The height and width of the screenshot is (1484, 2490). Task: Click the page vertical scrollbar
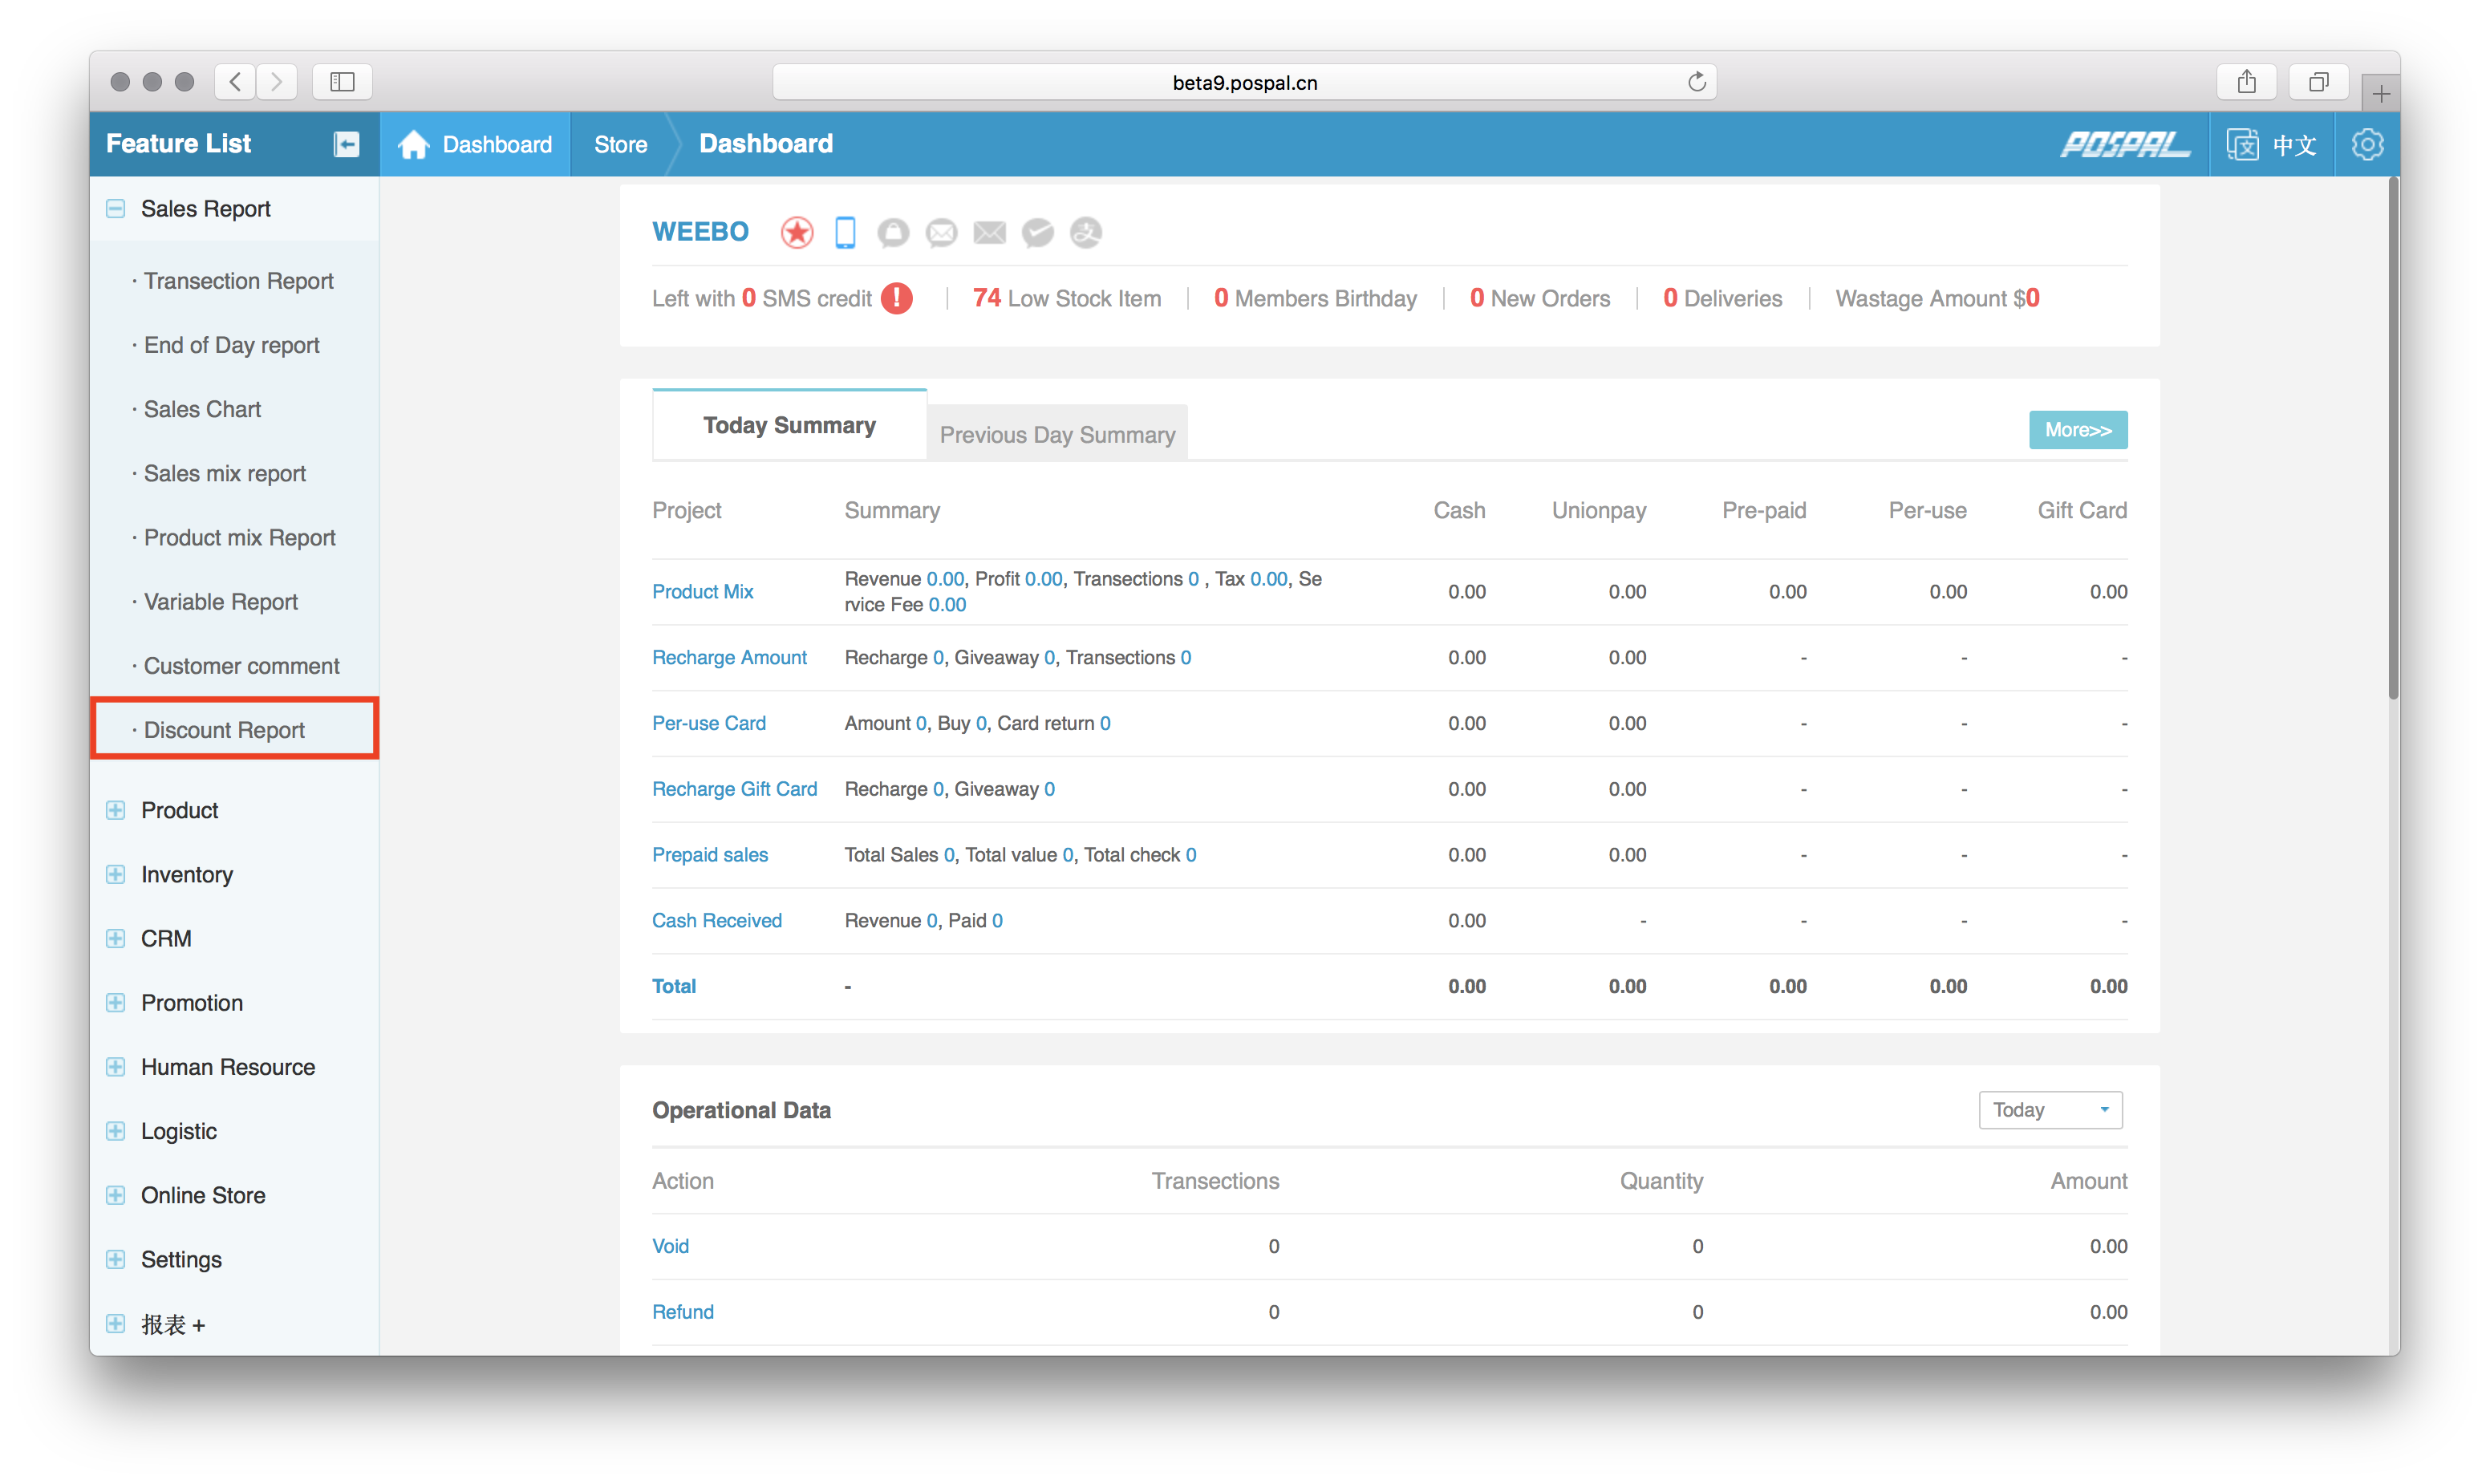coord(2392,440)
